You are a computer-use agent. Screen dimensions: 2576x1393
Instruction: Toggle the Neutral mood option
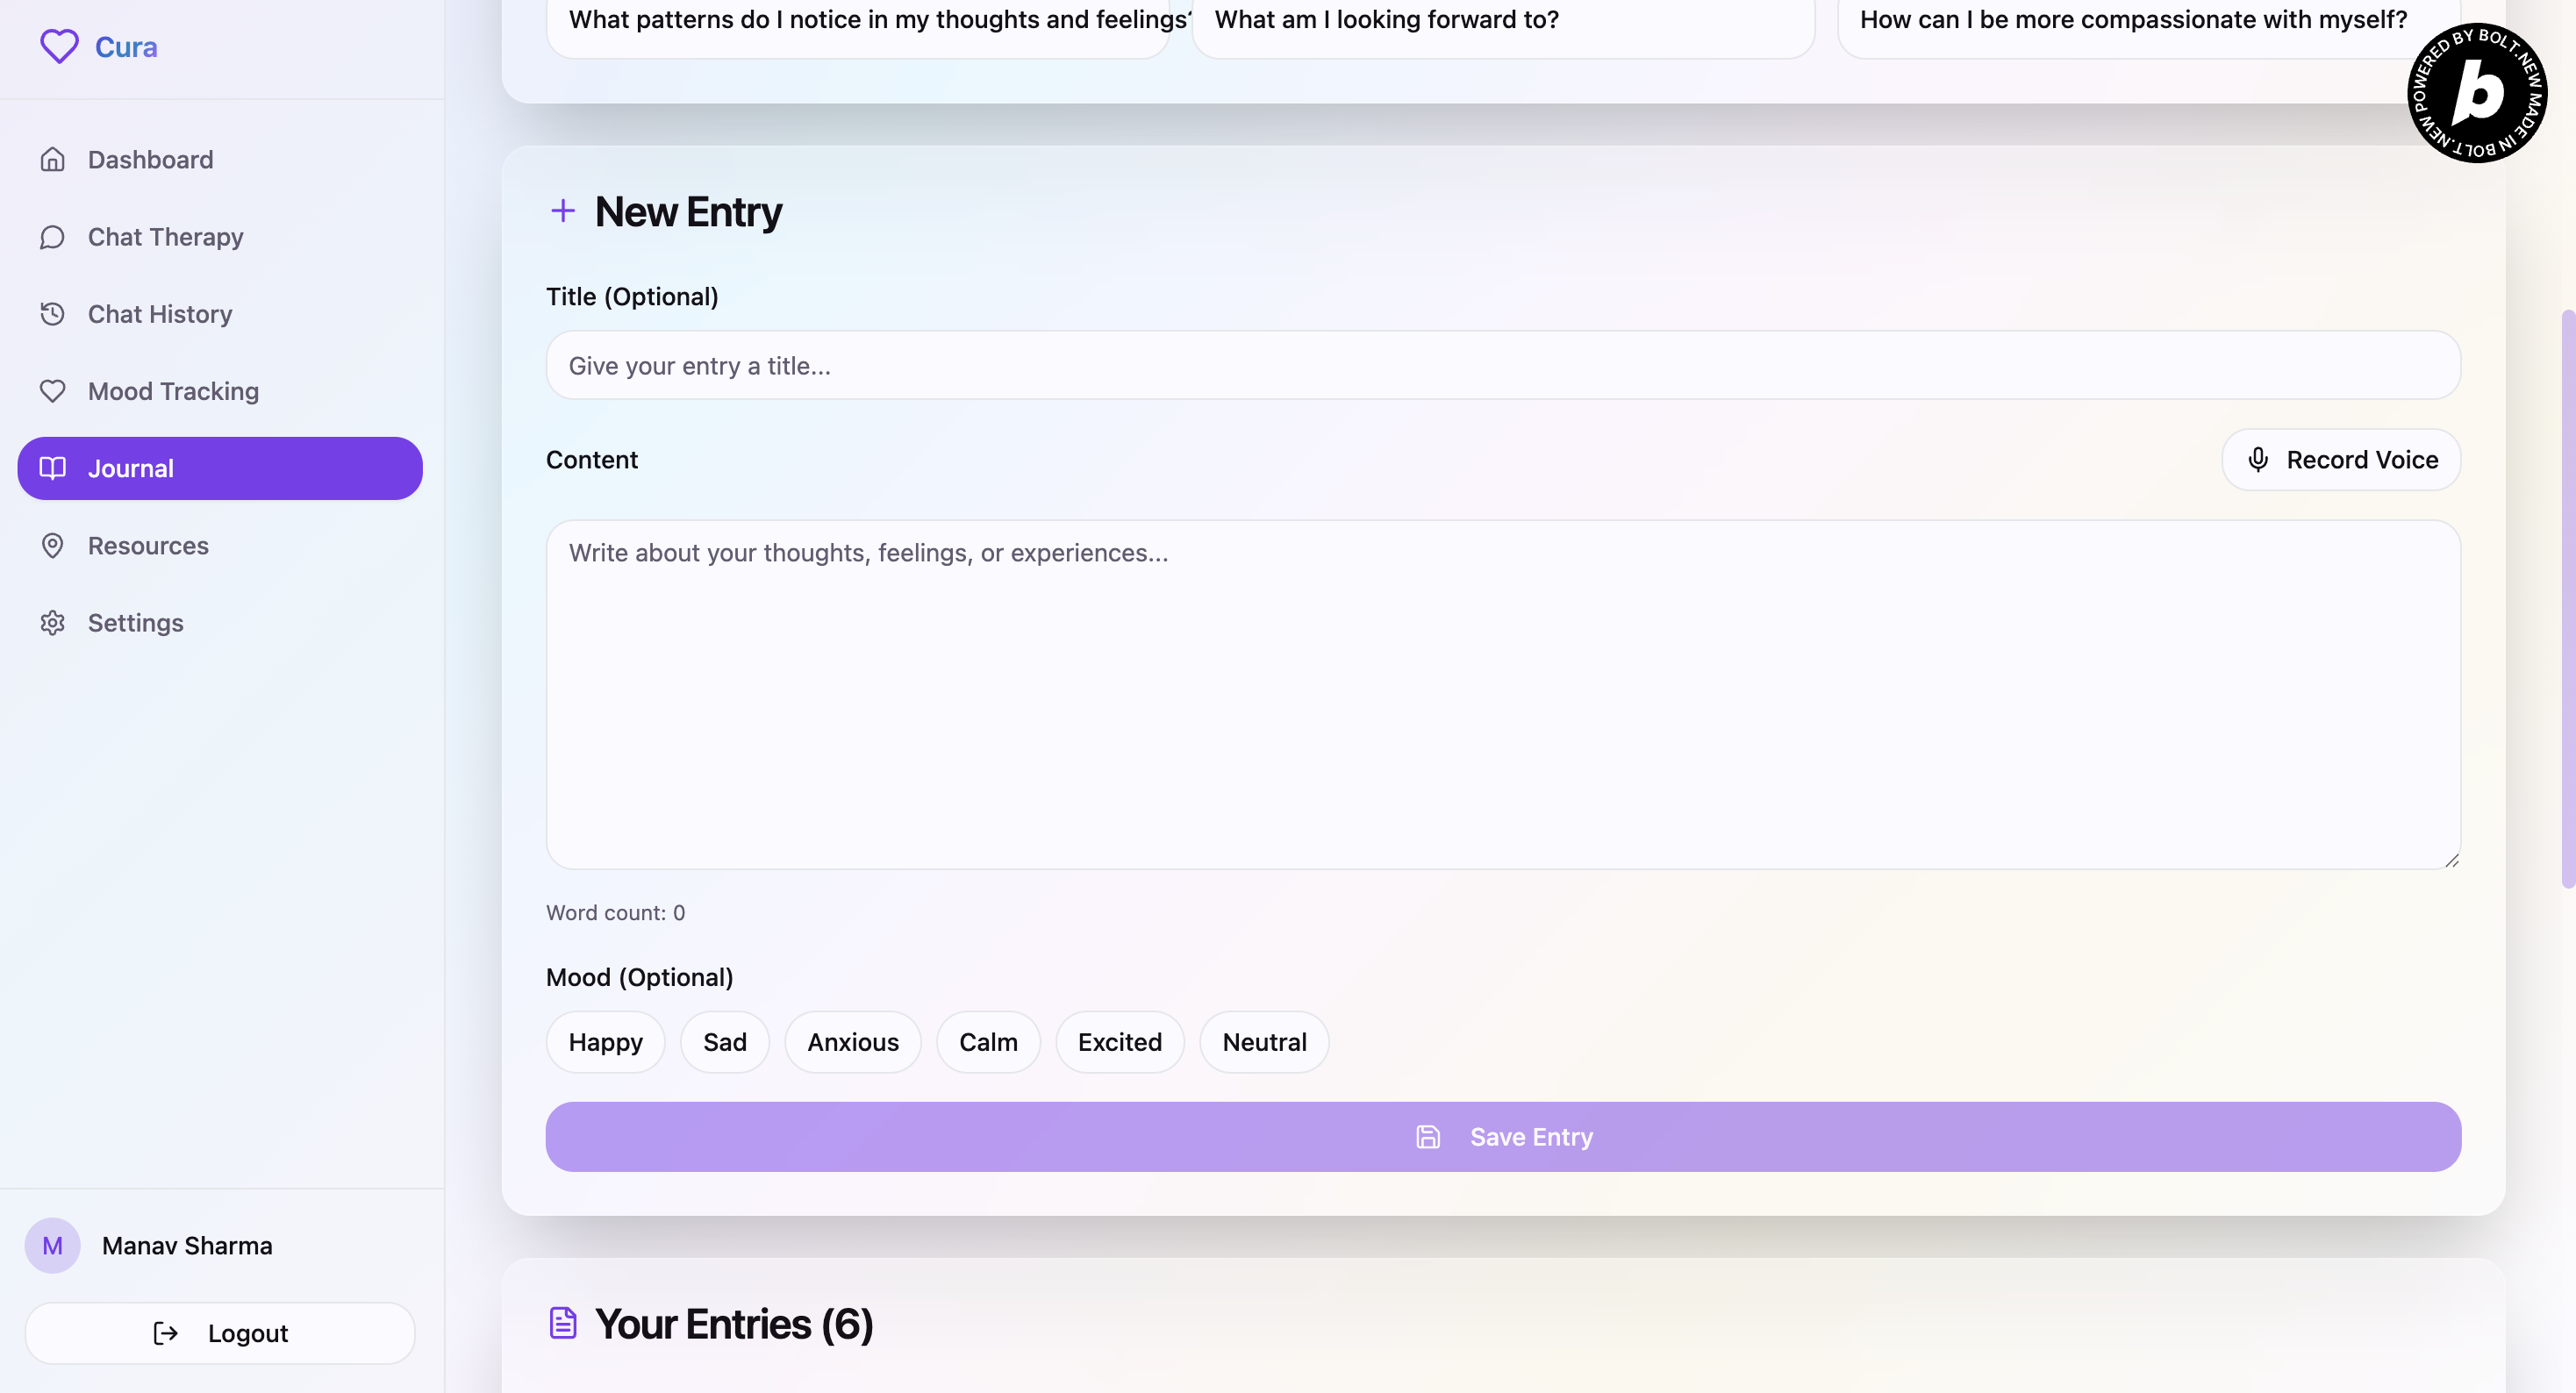pyautogui.click(x=1264, y=1042)
